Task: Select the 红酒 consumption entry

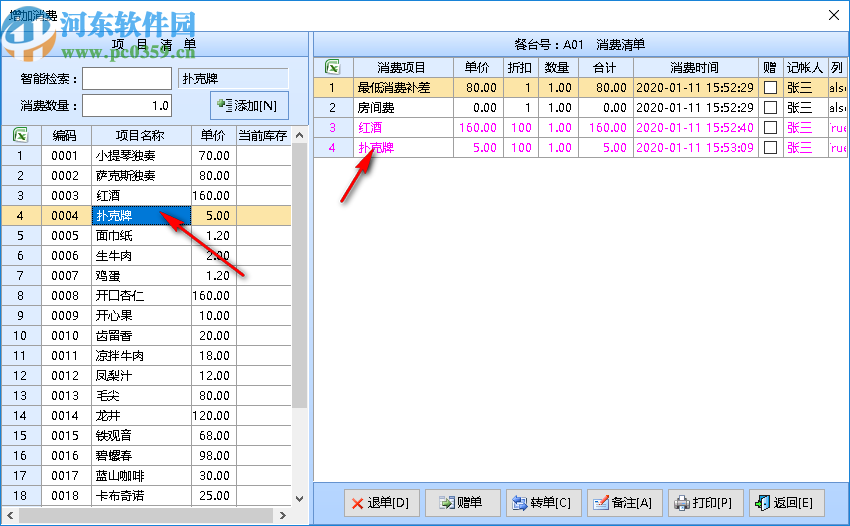Action: [580, 128]
